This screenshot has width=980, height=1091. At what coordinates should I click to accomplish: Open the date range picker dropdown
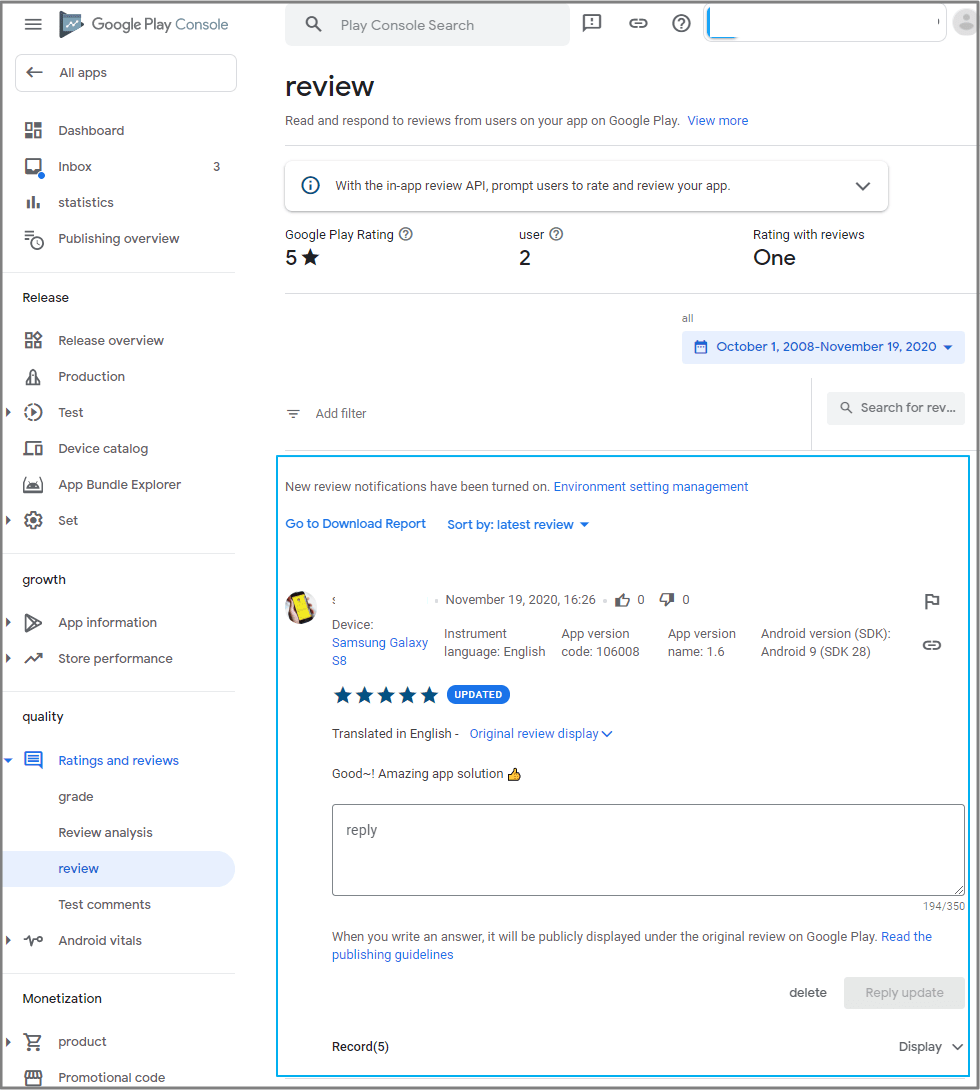[x=822, y=346]
